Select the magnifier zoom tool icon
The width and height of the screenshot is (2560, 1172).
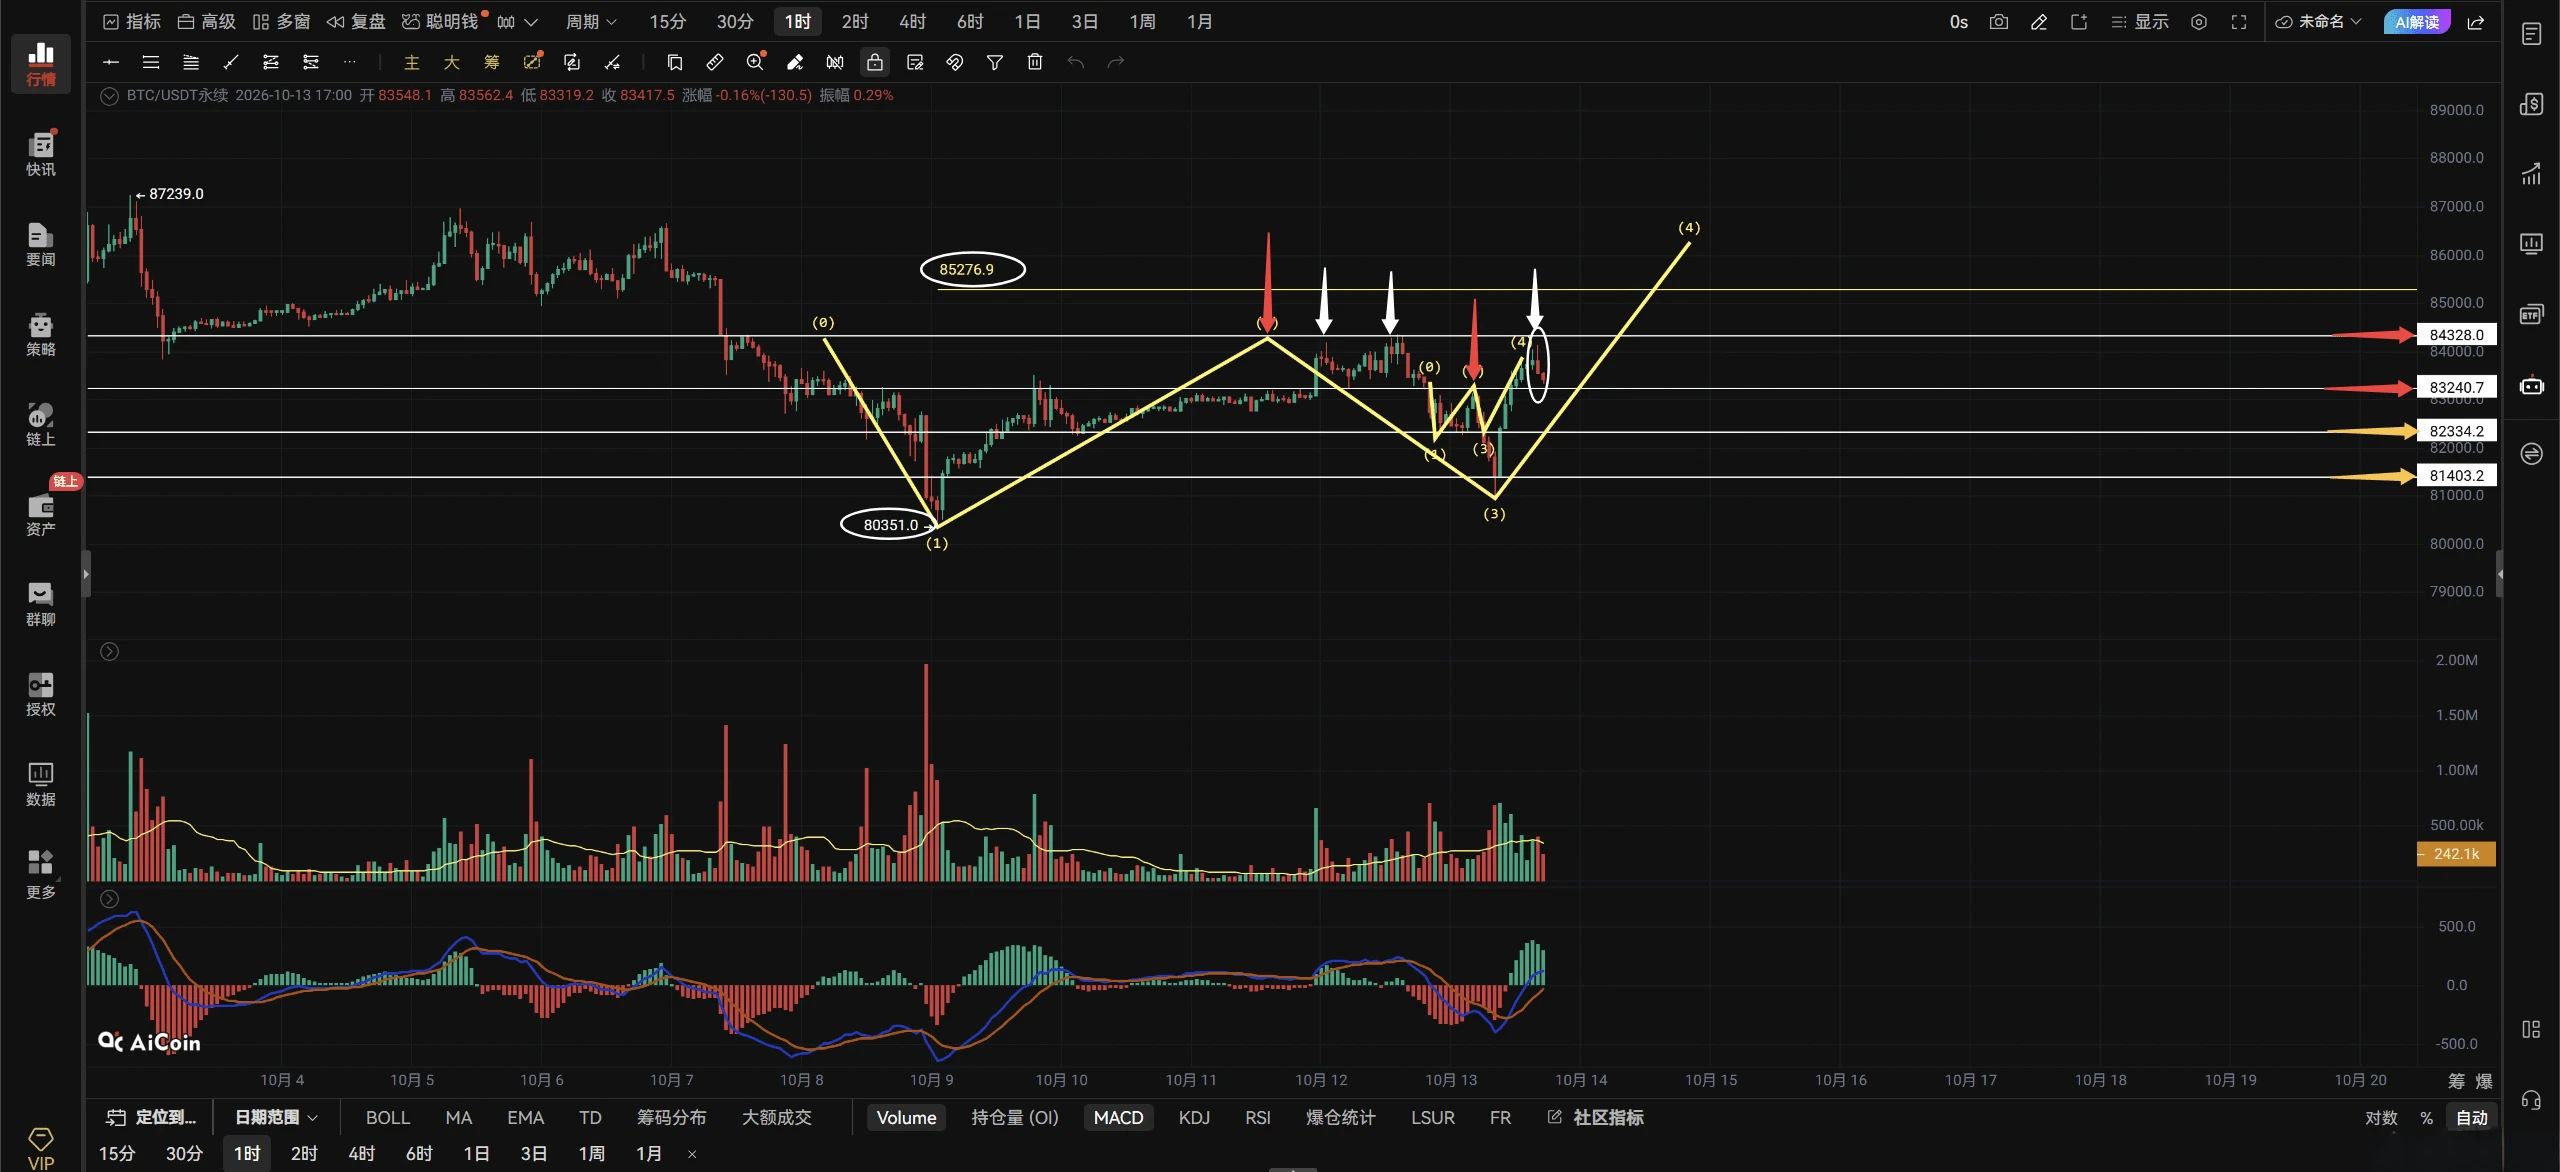coord(755,62)
